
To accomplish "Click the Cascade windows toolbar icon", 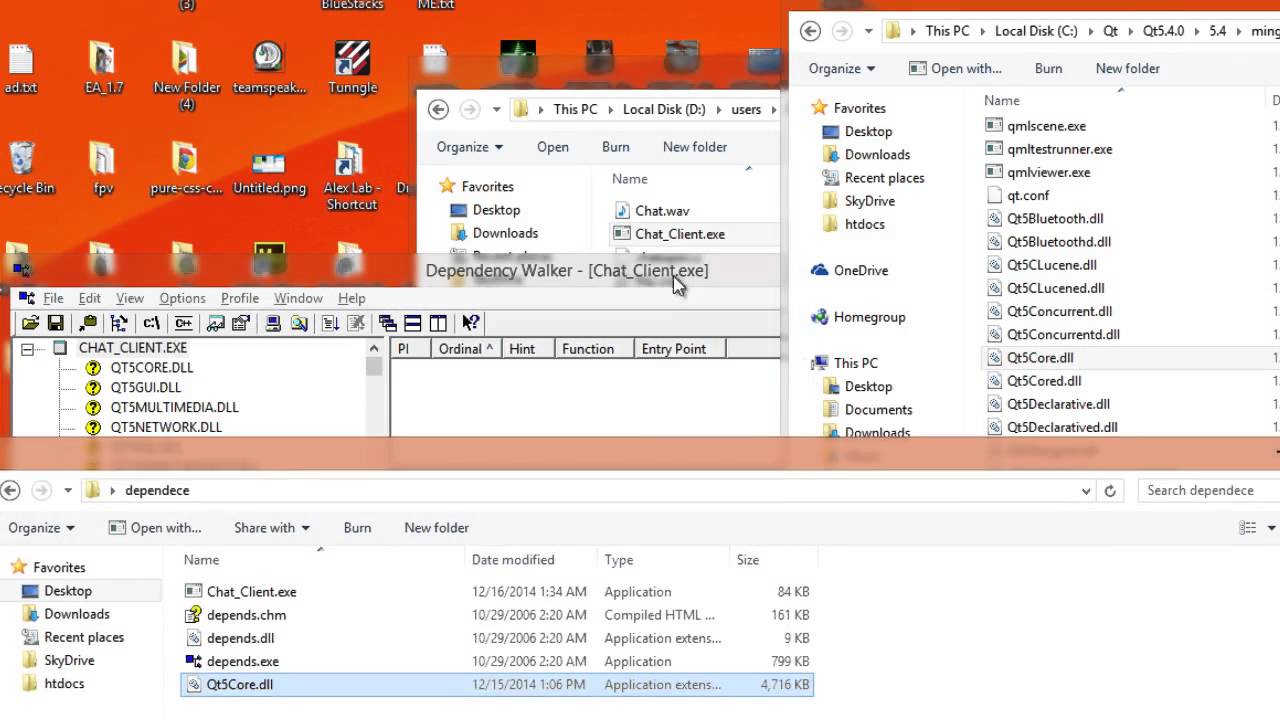I will click(x=388, y=323).
